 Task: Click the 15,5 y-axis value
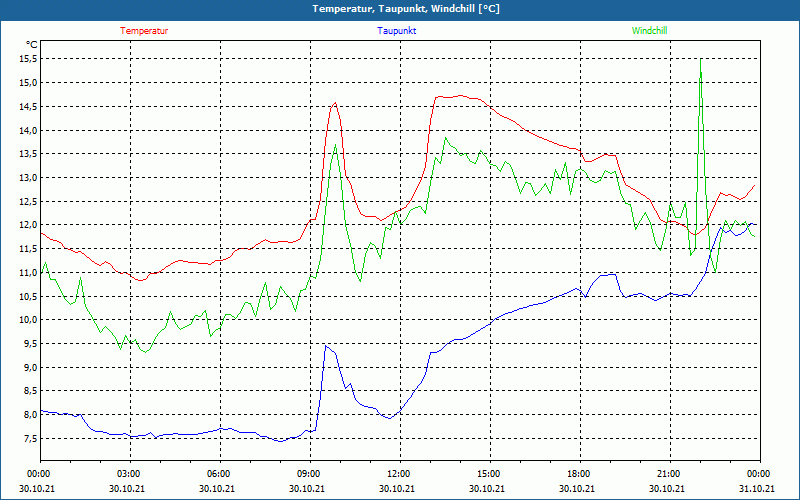pyautogui.click(x=29, y=59)
